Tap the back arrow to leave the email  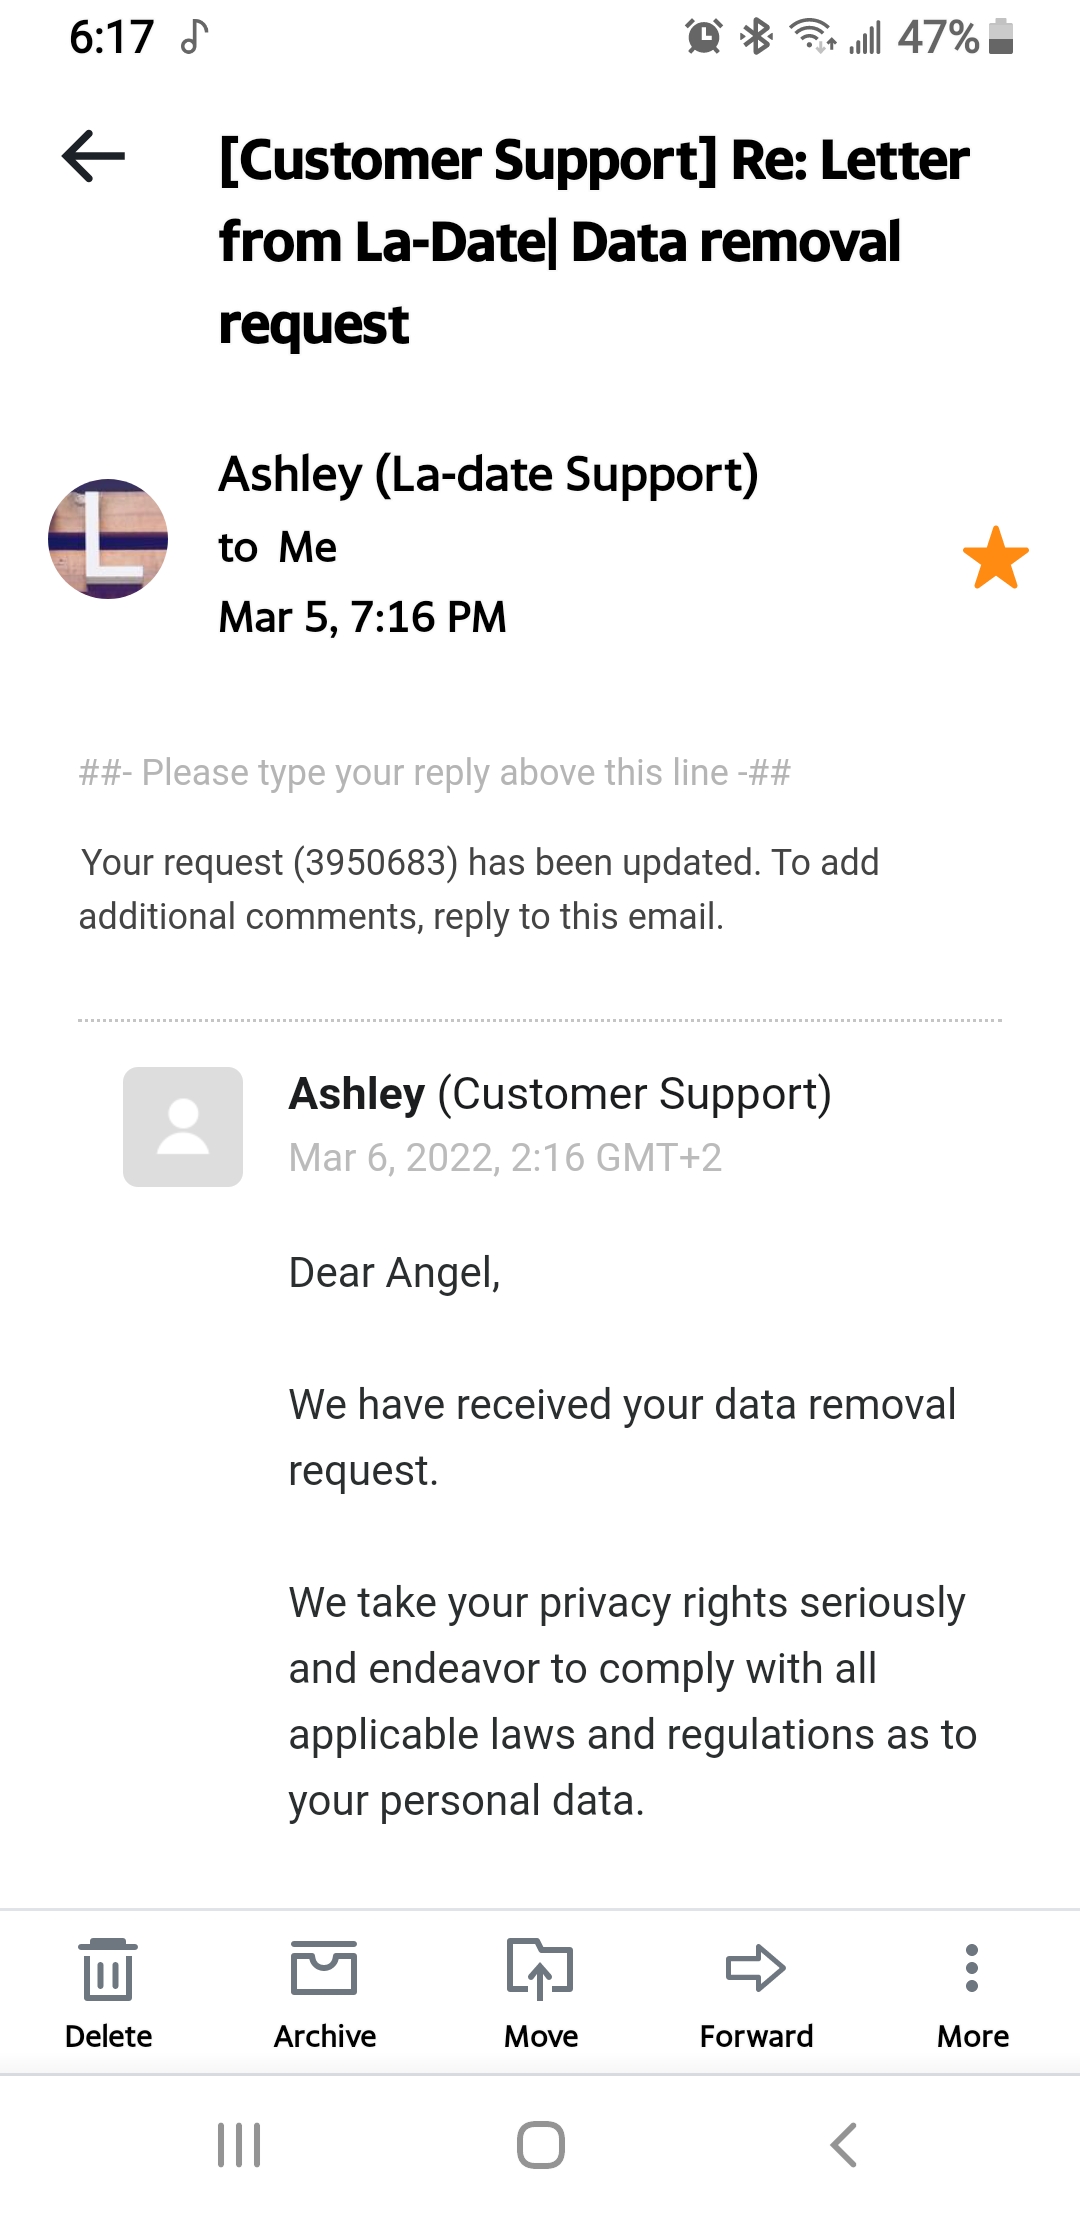[93, 156]
